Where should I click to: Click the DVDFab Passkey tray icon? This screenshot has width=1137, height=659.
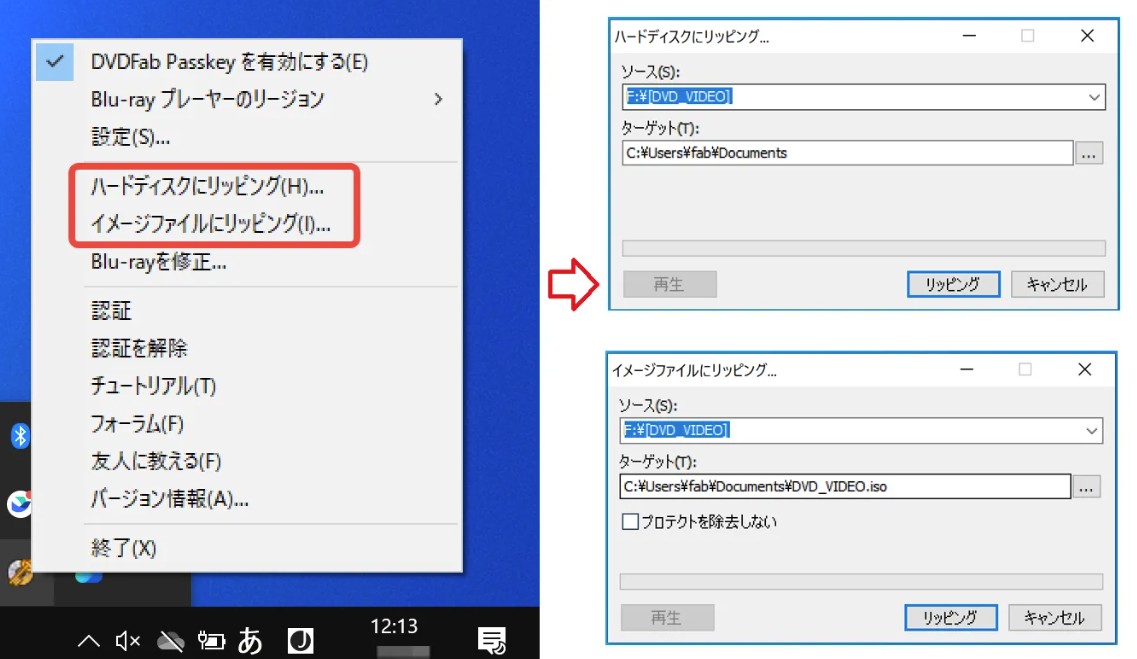point(20,572)
